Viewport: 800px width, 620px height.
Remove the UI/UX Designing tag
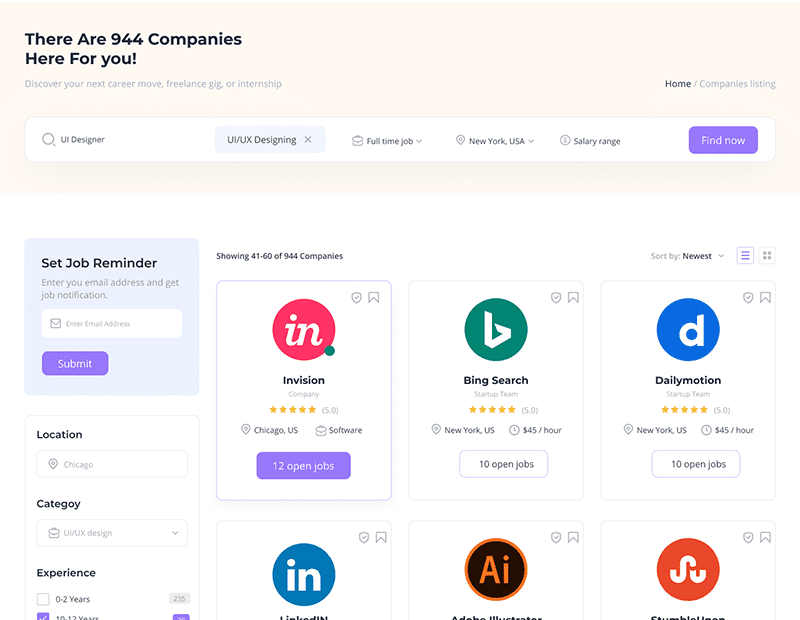[x=308, y=140]
